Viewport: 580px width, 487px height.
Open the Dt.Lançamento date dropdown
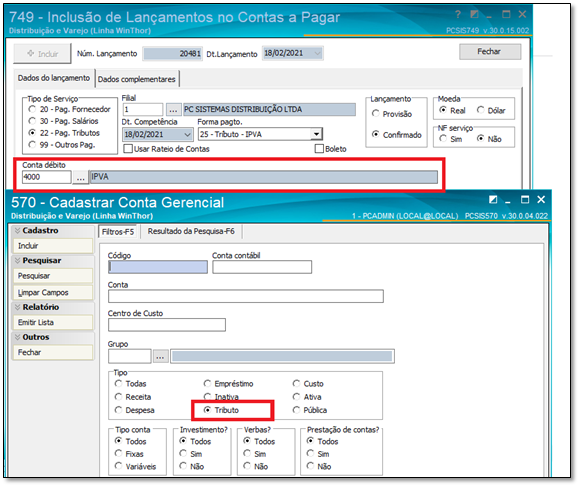point(317,54)
